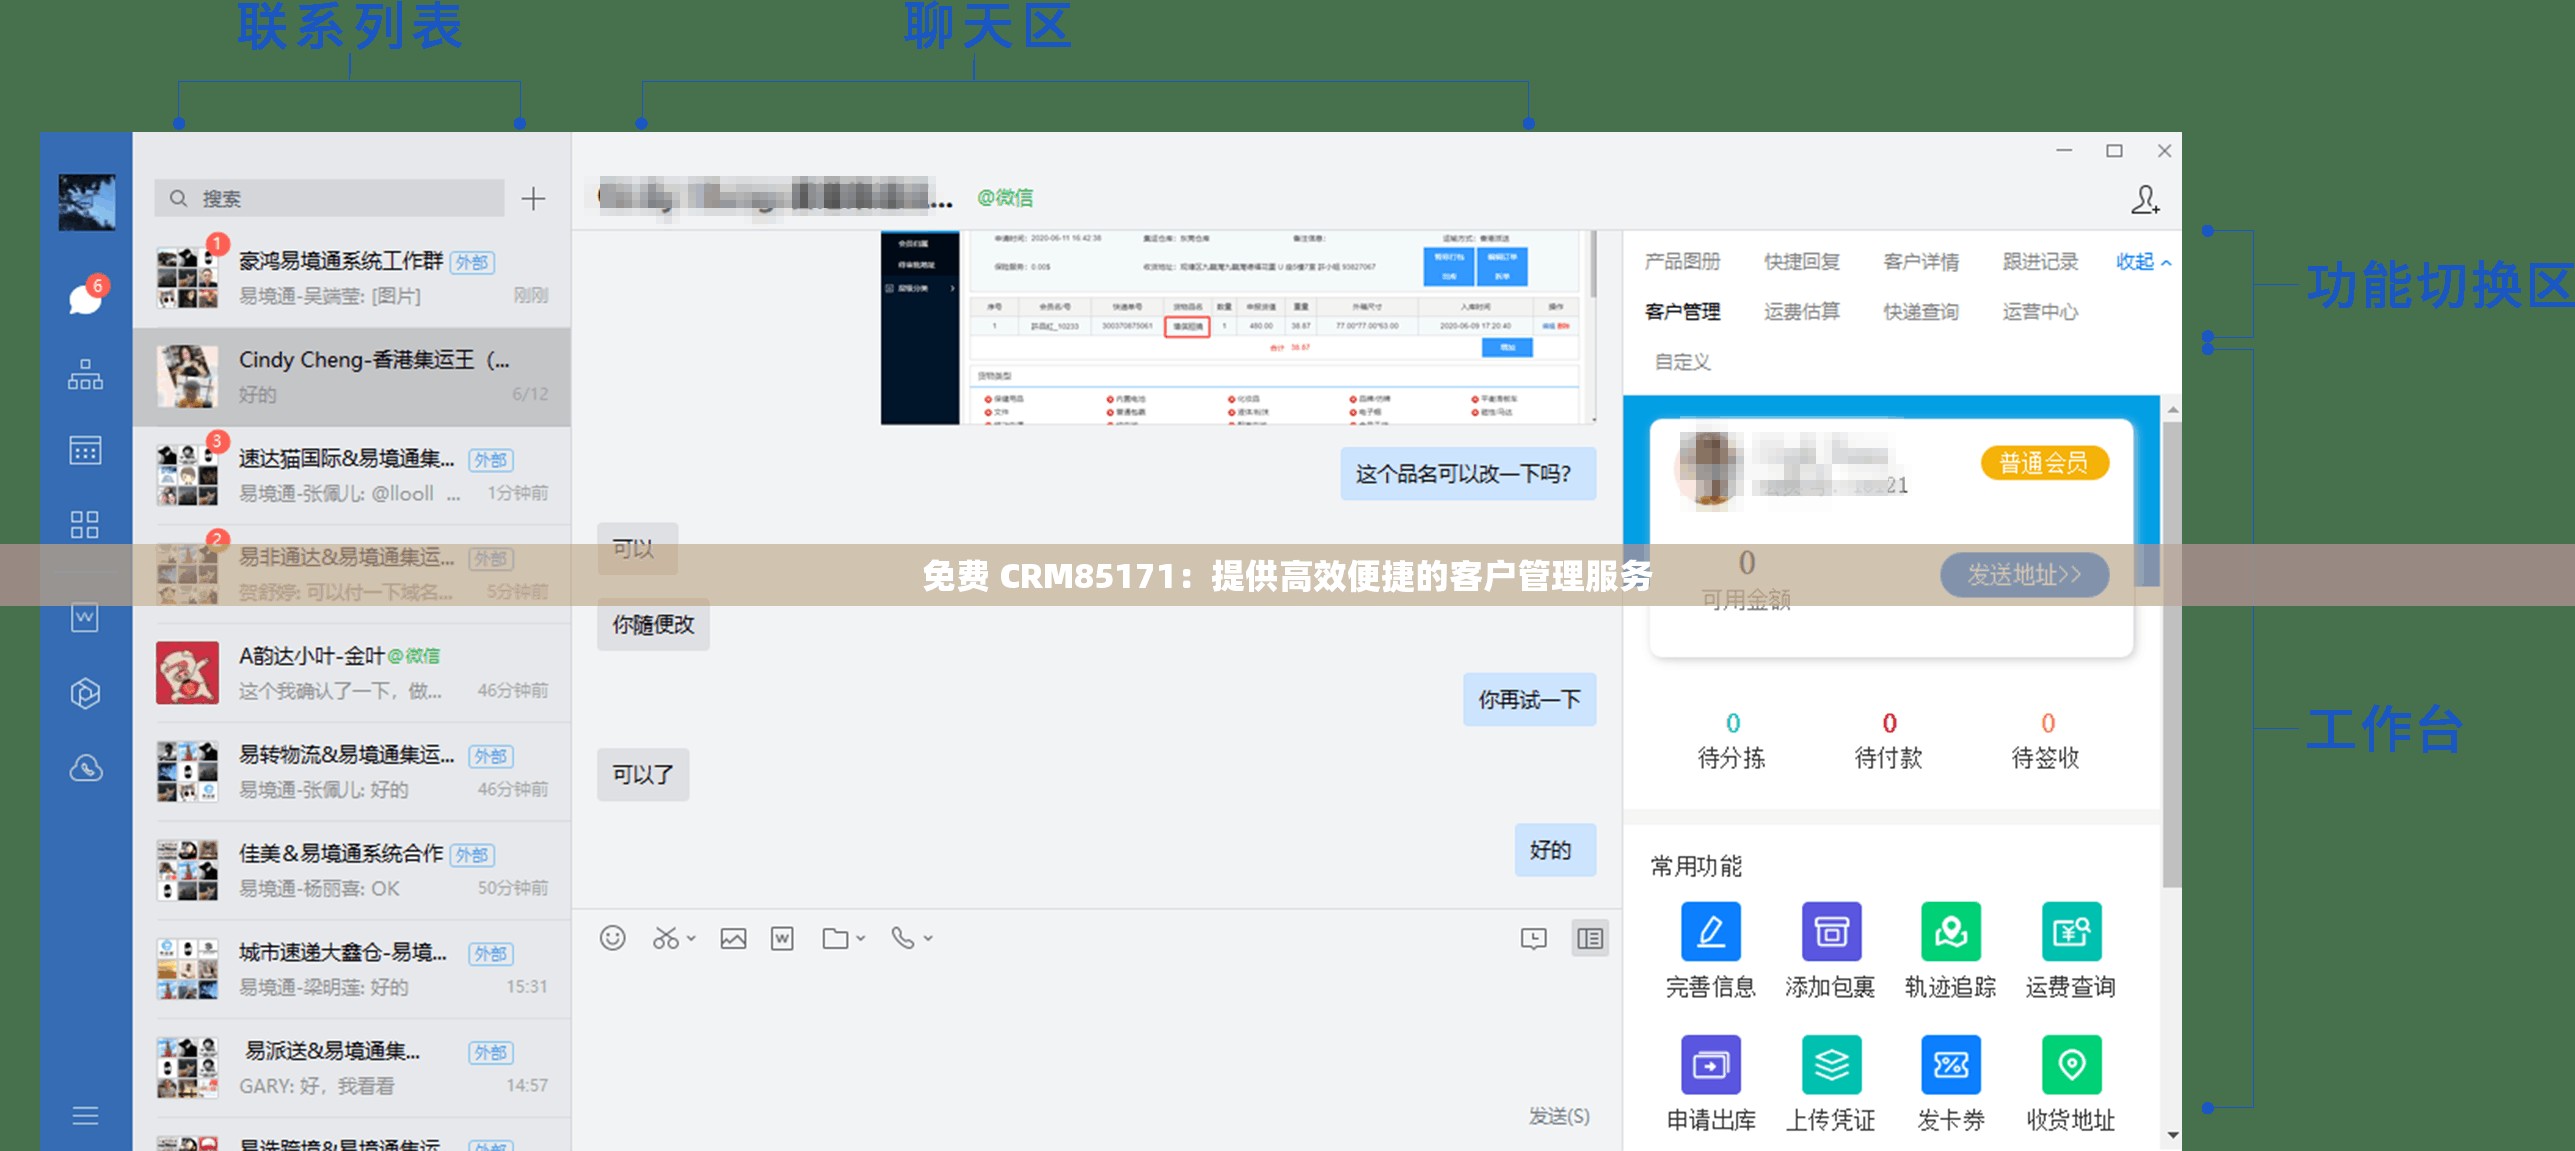Click the 发卡券 function icon
Image resolution: width=2575 pixels, height=1151 pixels.
[x=1951, y=1065]
